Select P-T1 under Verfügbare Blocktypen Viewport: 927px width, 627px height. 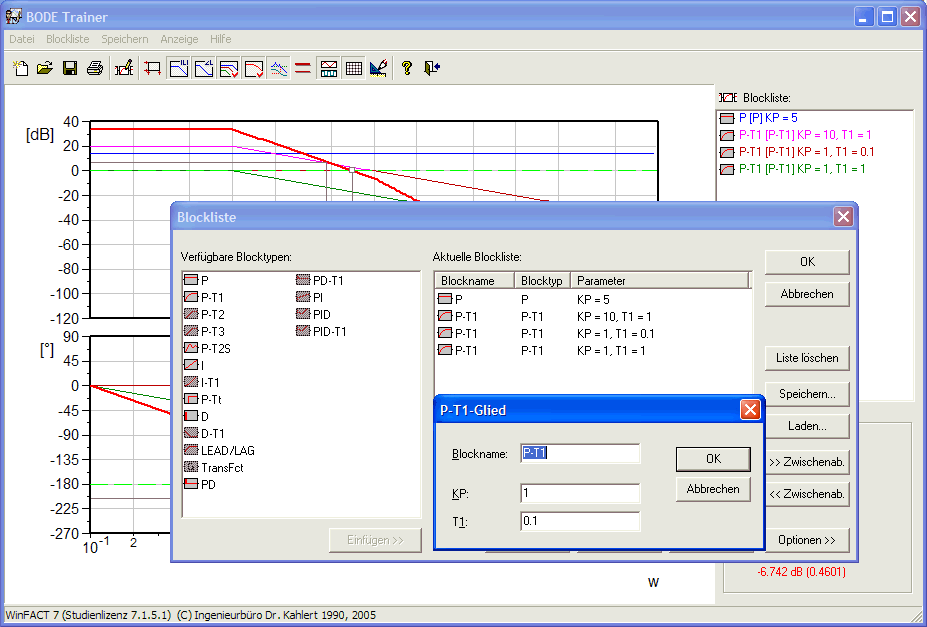click(204, 297)
